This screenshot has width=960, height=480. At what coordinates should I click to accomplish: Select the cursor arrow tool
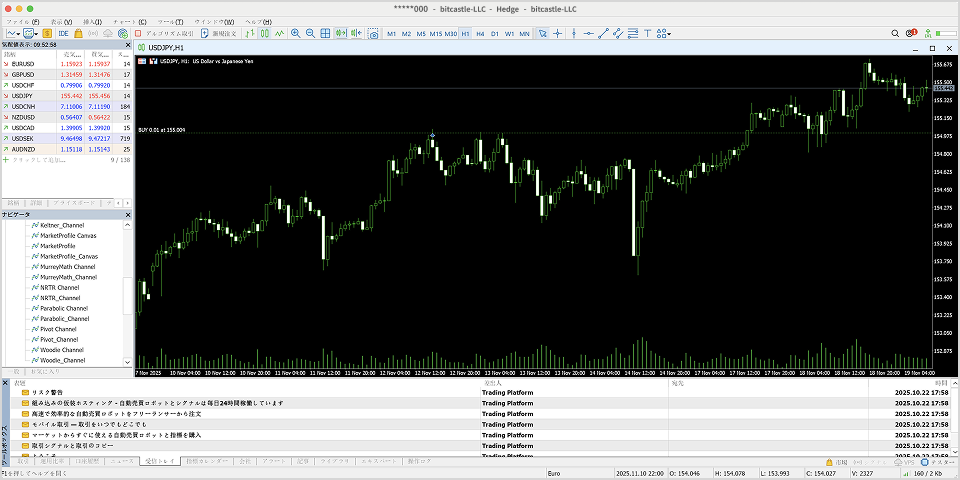tap(542, 34)
